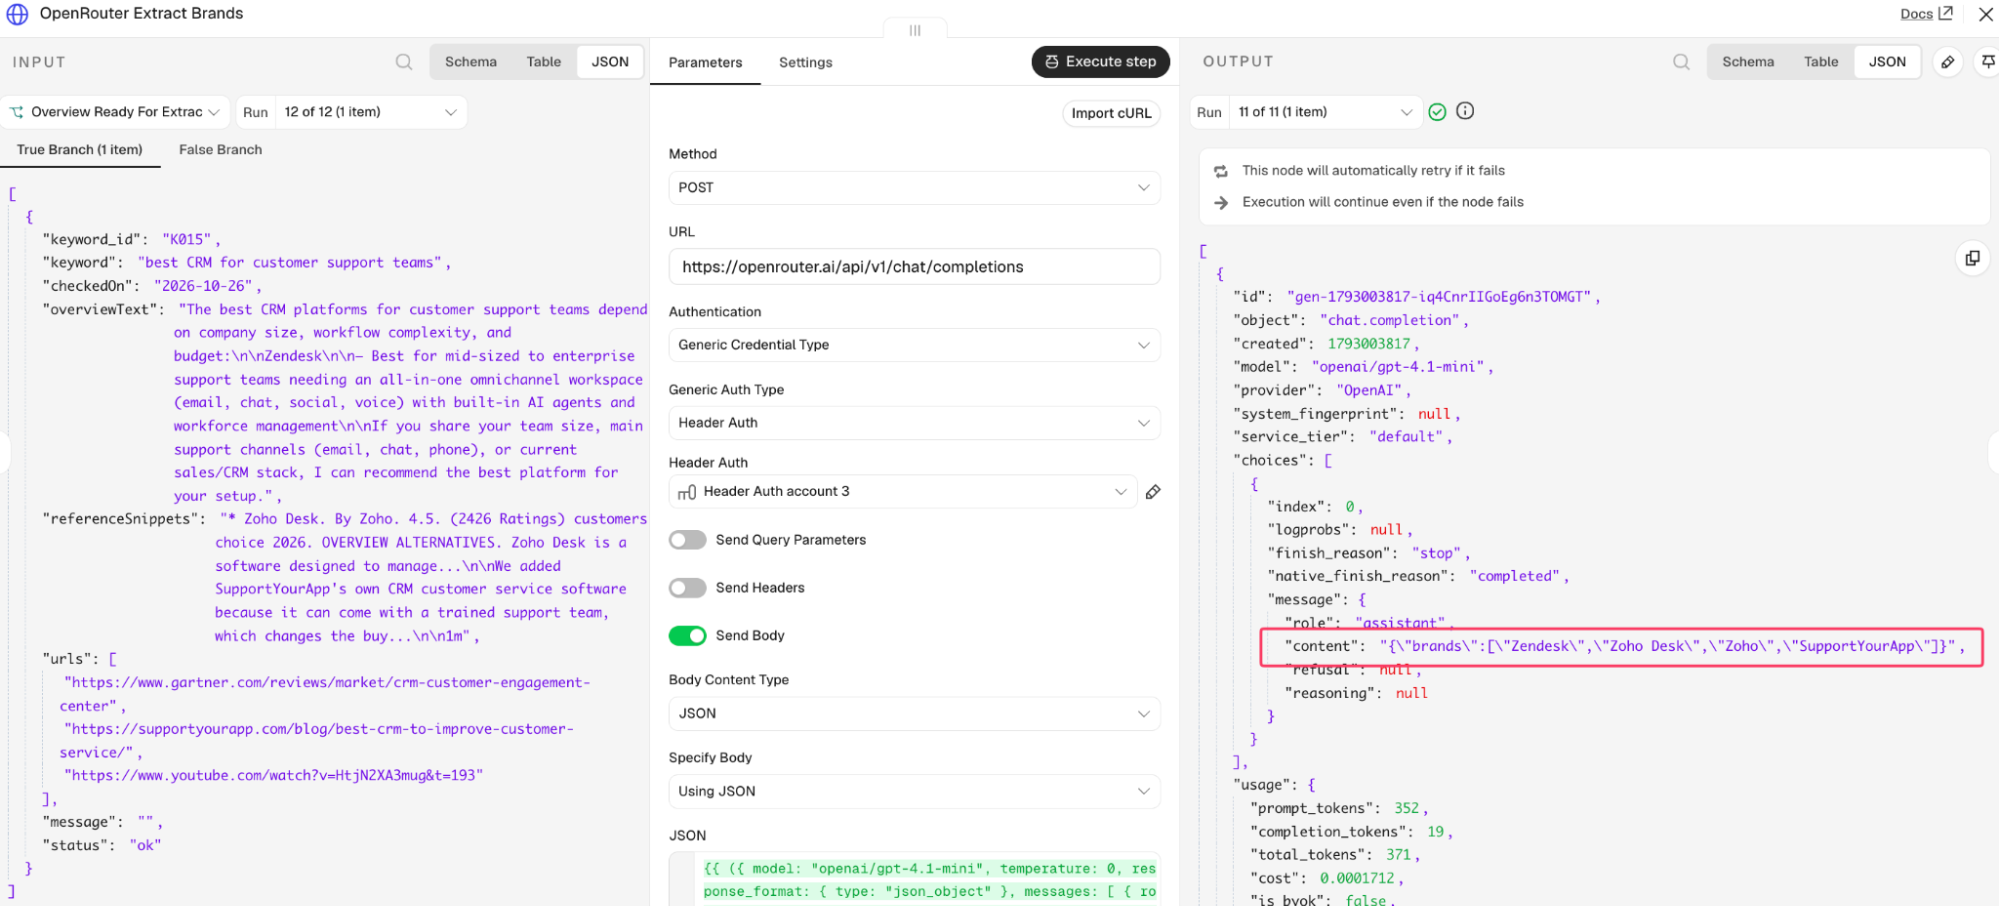The height and width of the screenshot is (906, 1999).
Task: Select the True Branch (1 item) tab
Action: pyautogui.click(x=80, y=150)
